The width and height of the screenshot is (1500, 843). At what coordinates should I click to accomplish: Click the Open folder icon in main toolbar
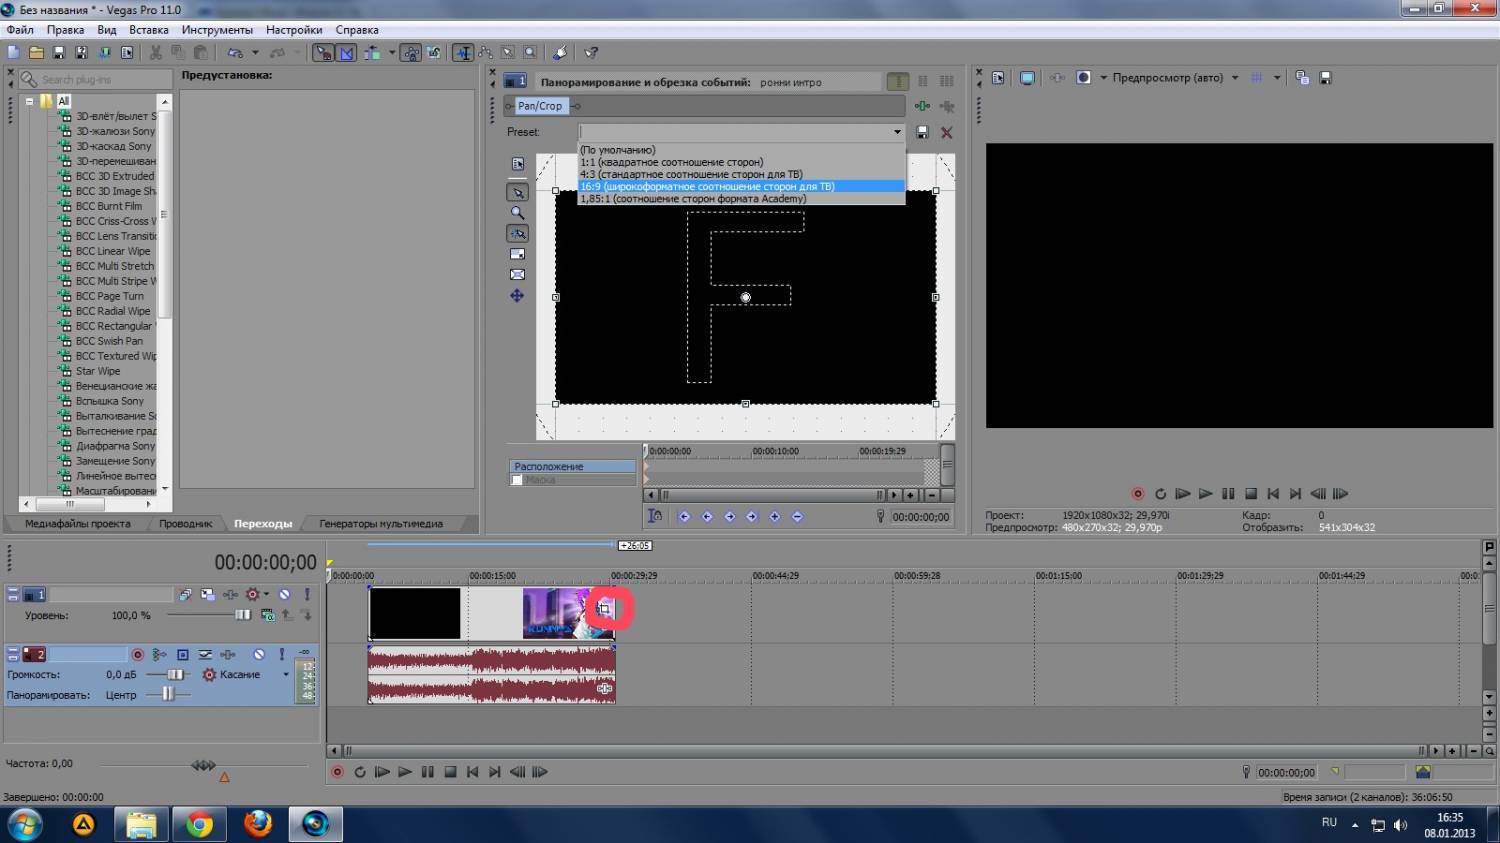point(36,53)
